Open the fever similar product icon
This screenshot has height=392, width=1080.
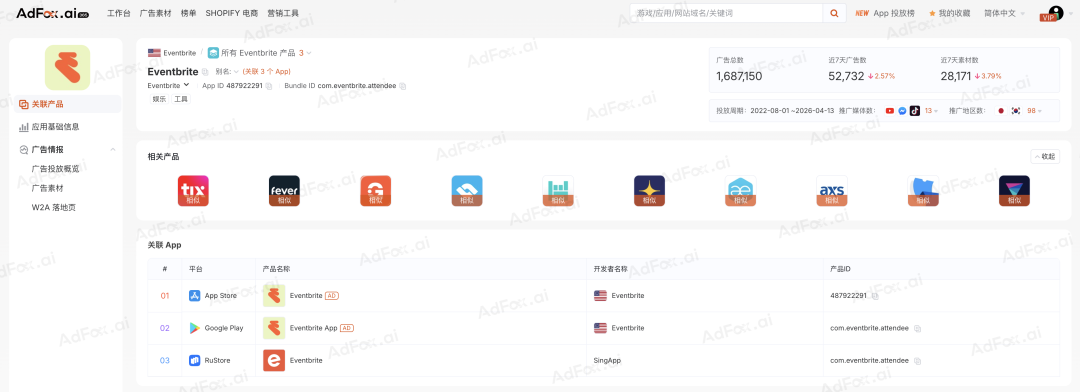coord(284,191)
